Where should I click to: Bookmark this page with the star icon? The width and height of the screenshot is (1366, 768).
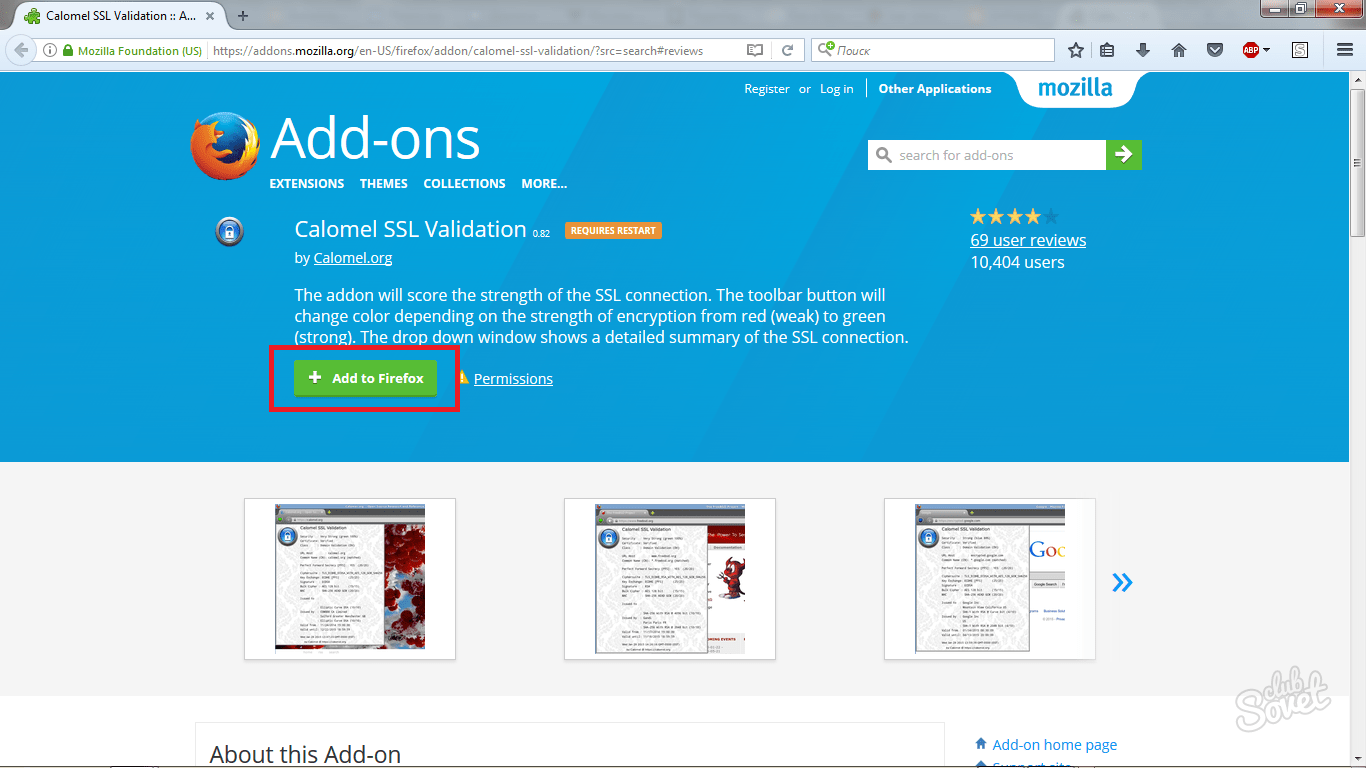pos(1076,50)
